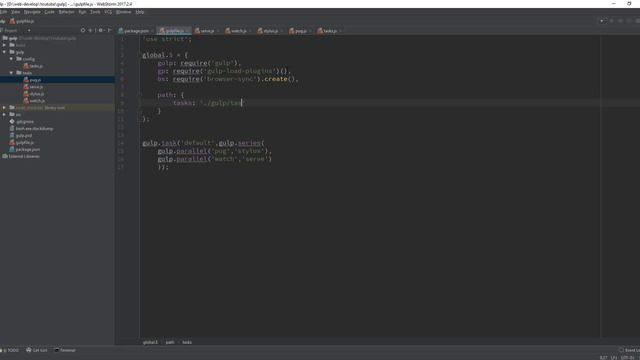Click the collapse-all icon in Project panel header
Viewport: 640px width, 360px height.
tap(91, 30)
